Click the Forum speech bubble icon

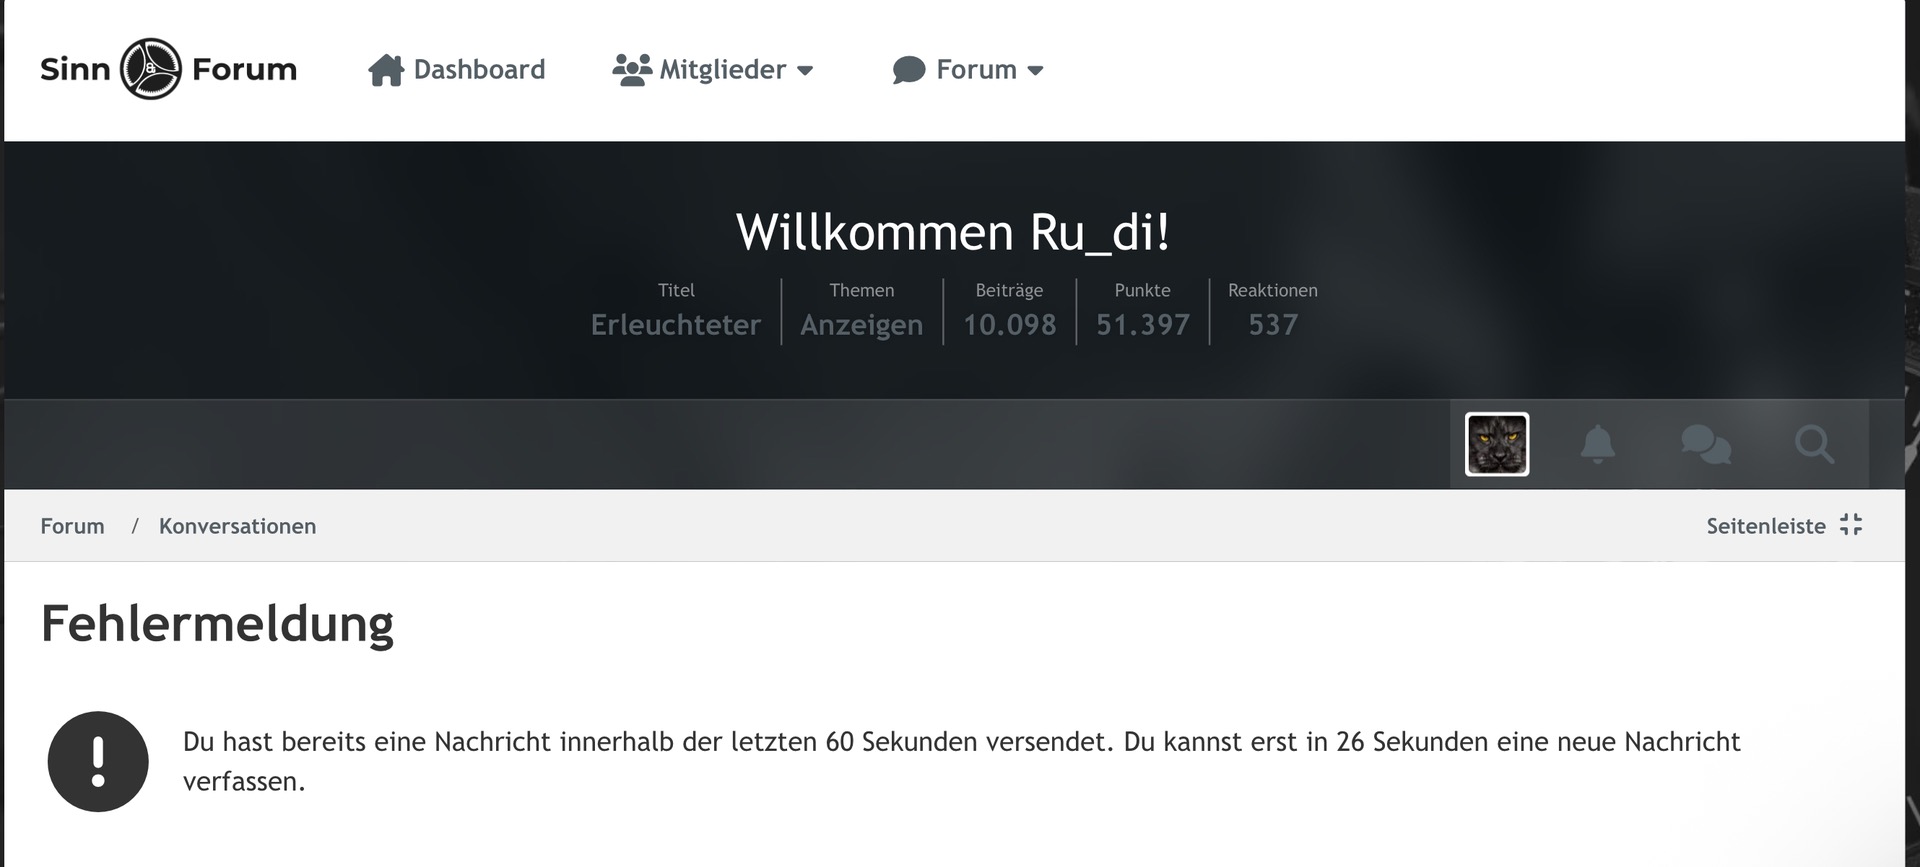908,70
